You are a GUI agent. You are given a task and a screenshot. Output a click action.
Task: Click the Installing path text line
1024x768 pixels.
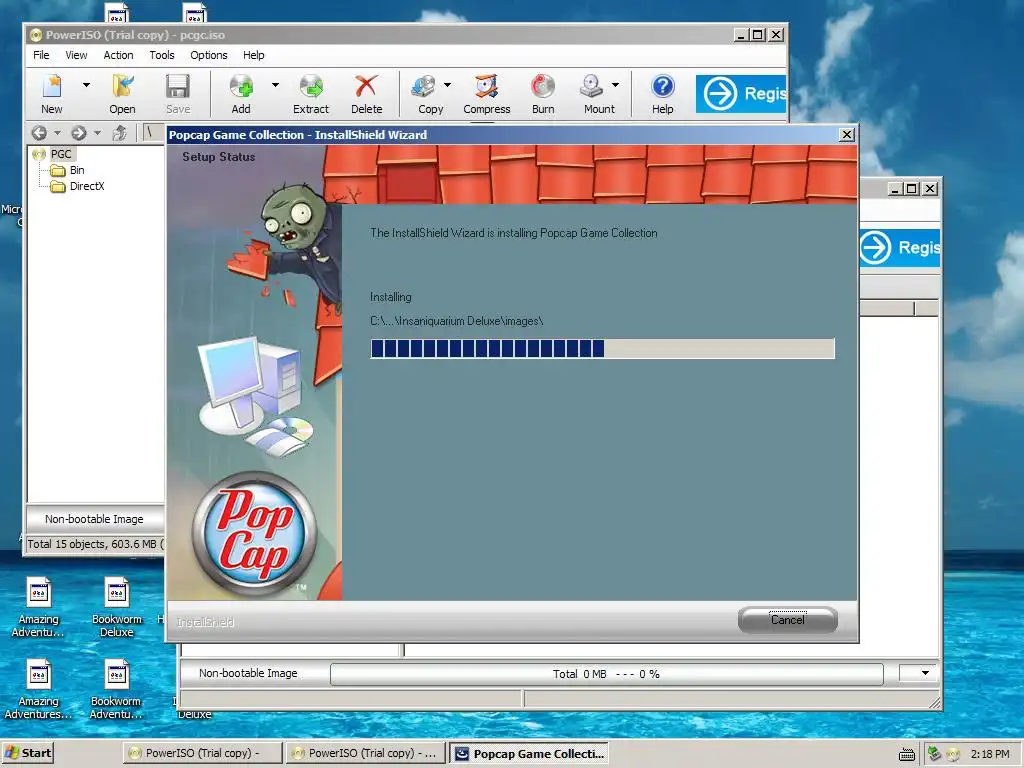pos(456,321)
